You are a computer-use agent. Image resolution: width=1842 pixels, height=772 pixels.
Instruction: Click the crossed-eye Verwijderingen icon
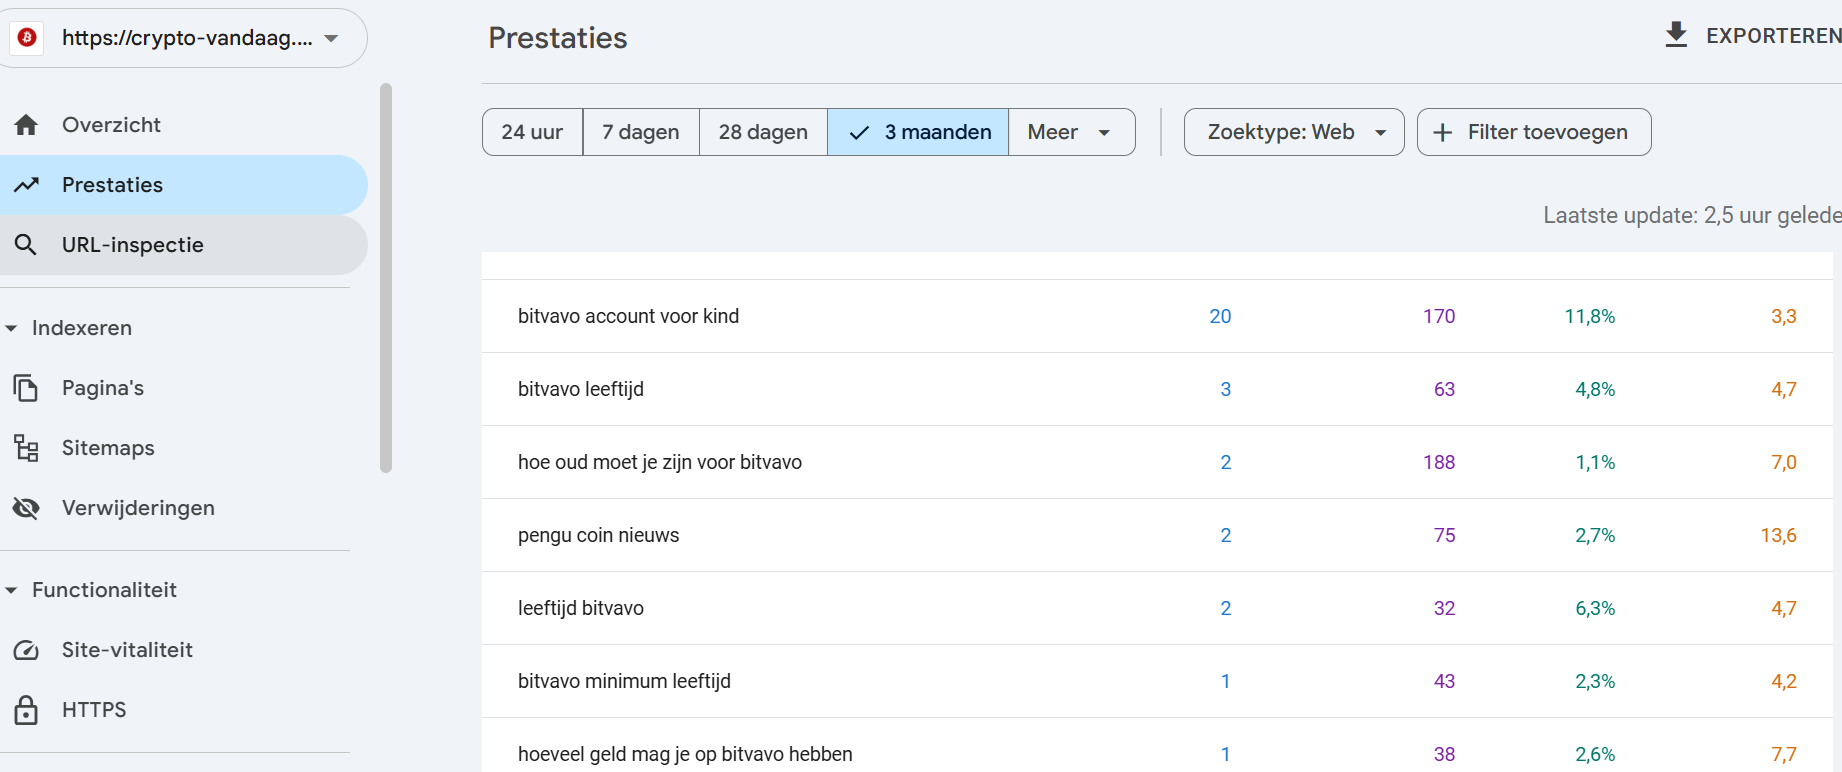(x=26, y=508)
